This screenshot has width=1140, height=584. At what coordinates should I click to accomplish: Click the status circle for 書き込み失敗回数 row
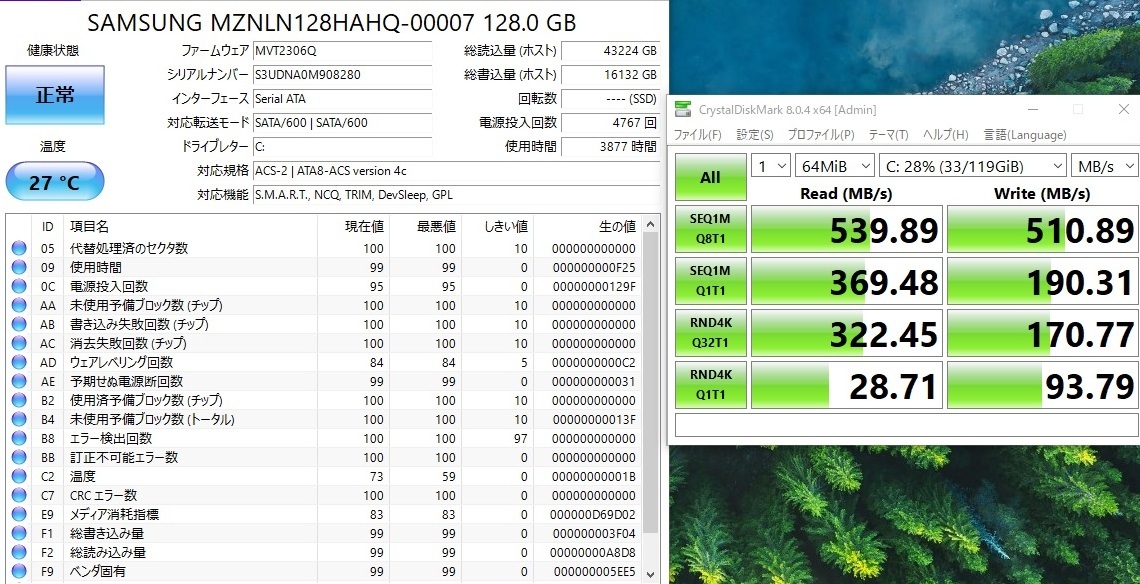[19, 324]
